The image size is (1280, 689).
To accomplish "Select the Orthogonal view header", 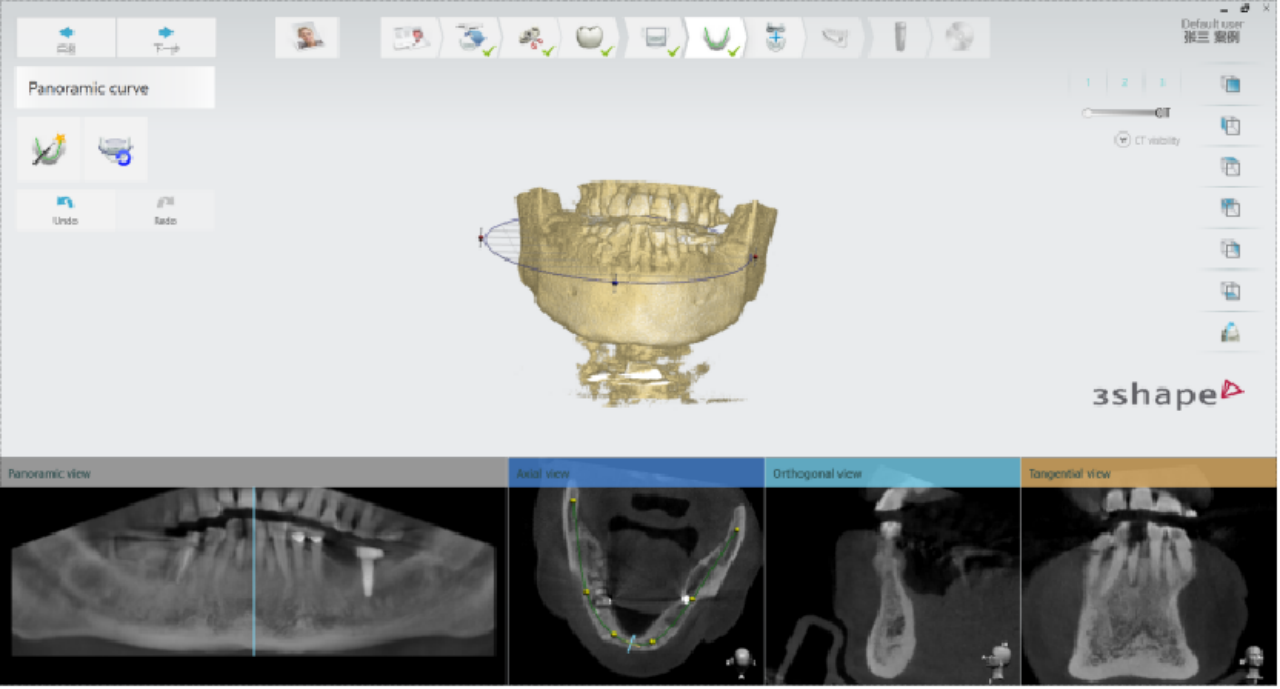I will point(892,473).
